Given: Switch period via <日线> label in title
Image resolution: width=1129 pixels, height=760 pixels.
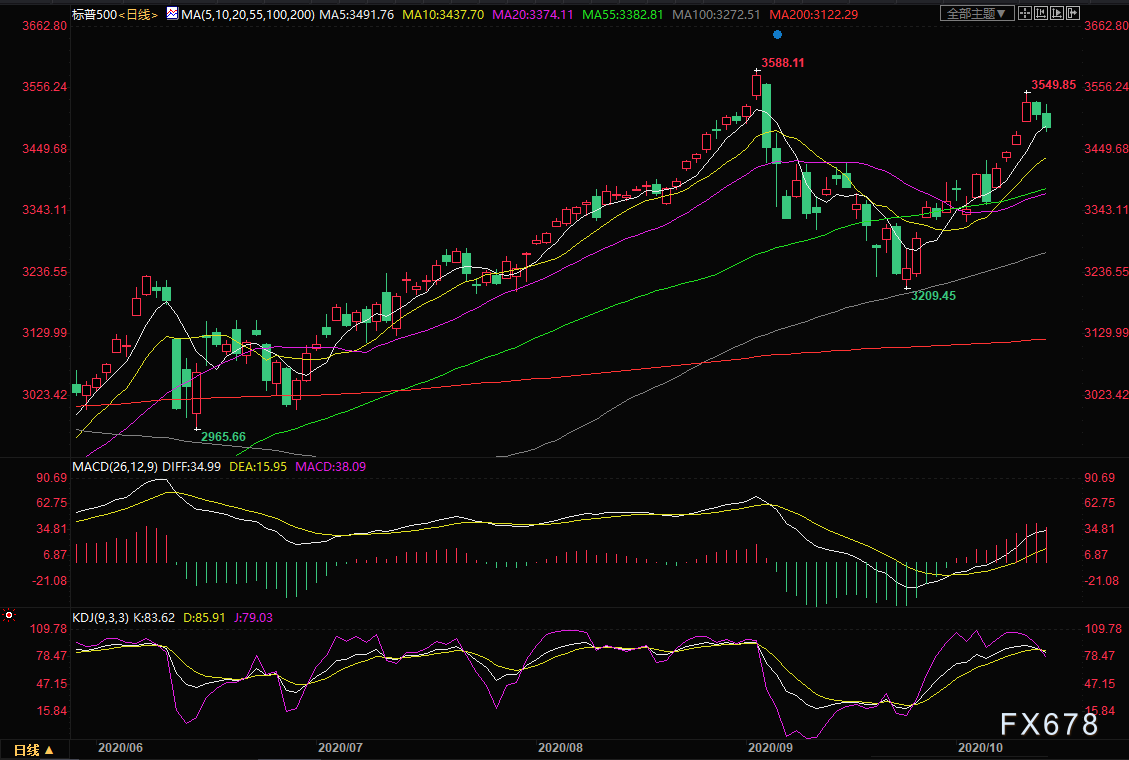Looking at the screenshot, I should pos(138,14).
